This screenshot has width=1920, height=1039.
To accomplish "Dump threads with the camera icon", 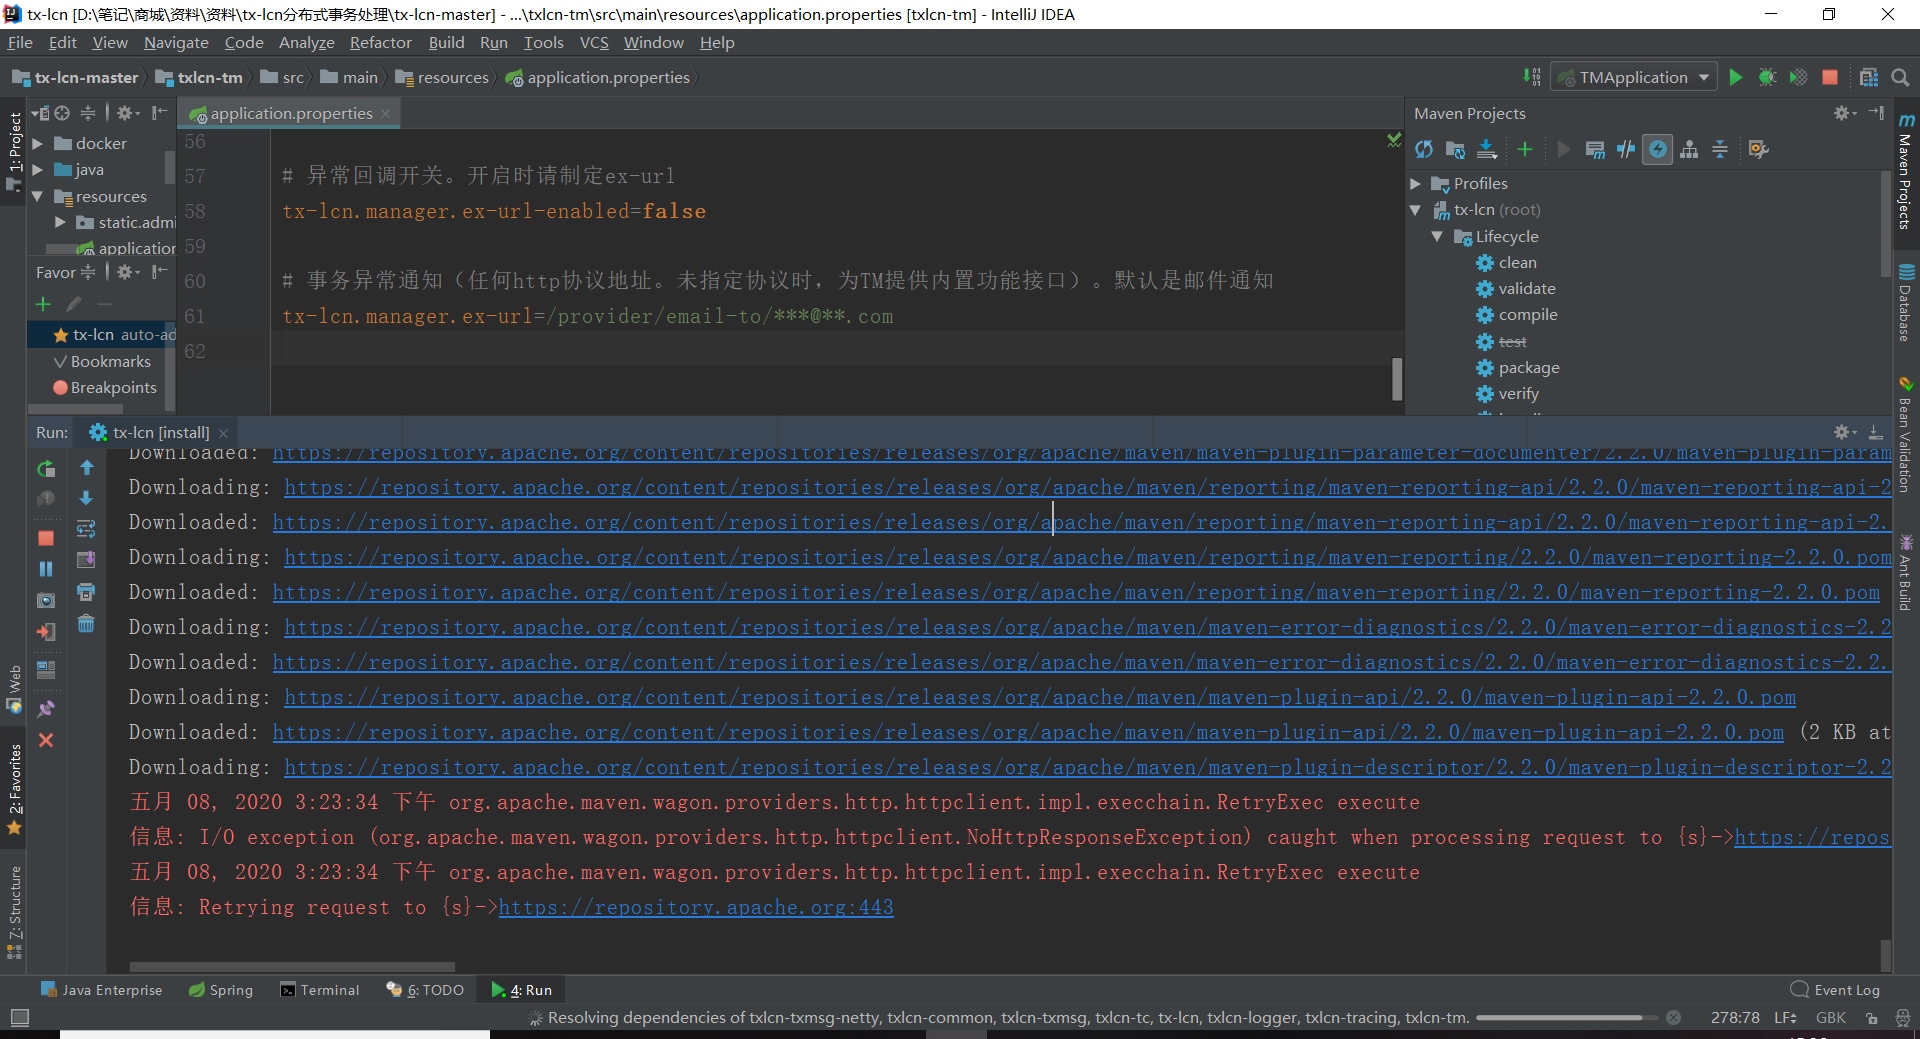I will pyautogui.click(x=46, y=600).
